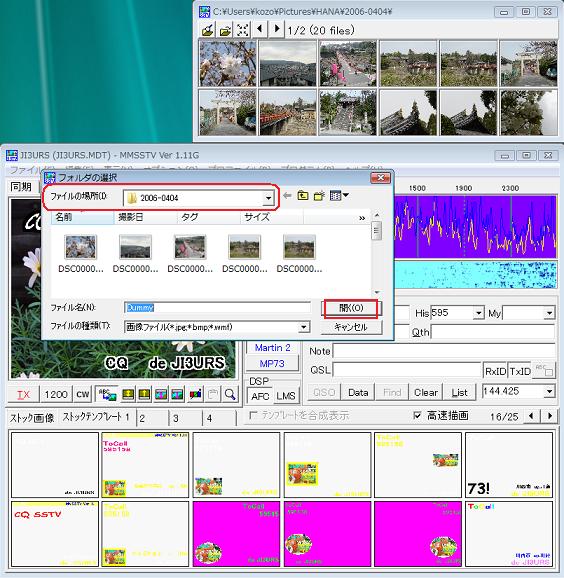Screen dimensions: 564x578
Task: Click the second yellow picture icon in the toolbar
Action: pyautogui.click(x=144, y=394)
